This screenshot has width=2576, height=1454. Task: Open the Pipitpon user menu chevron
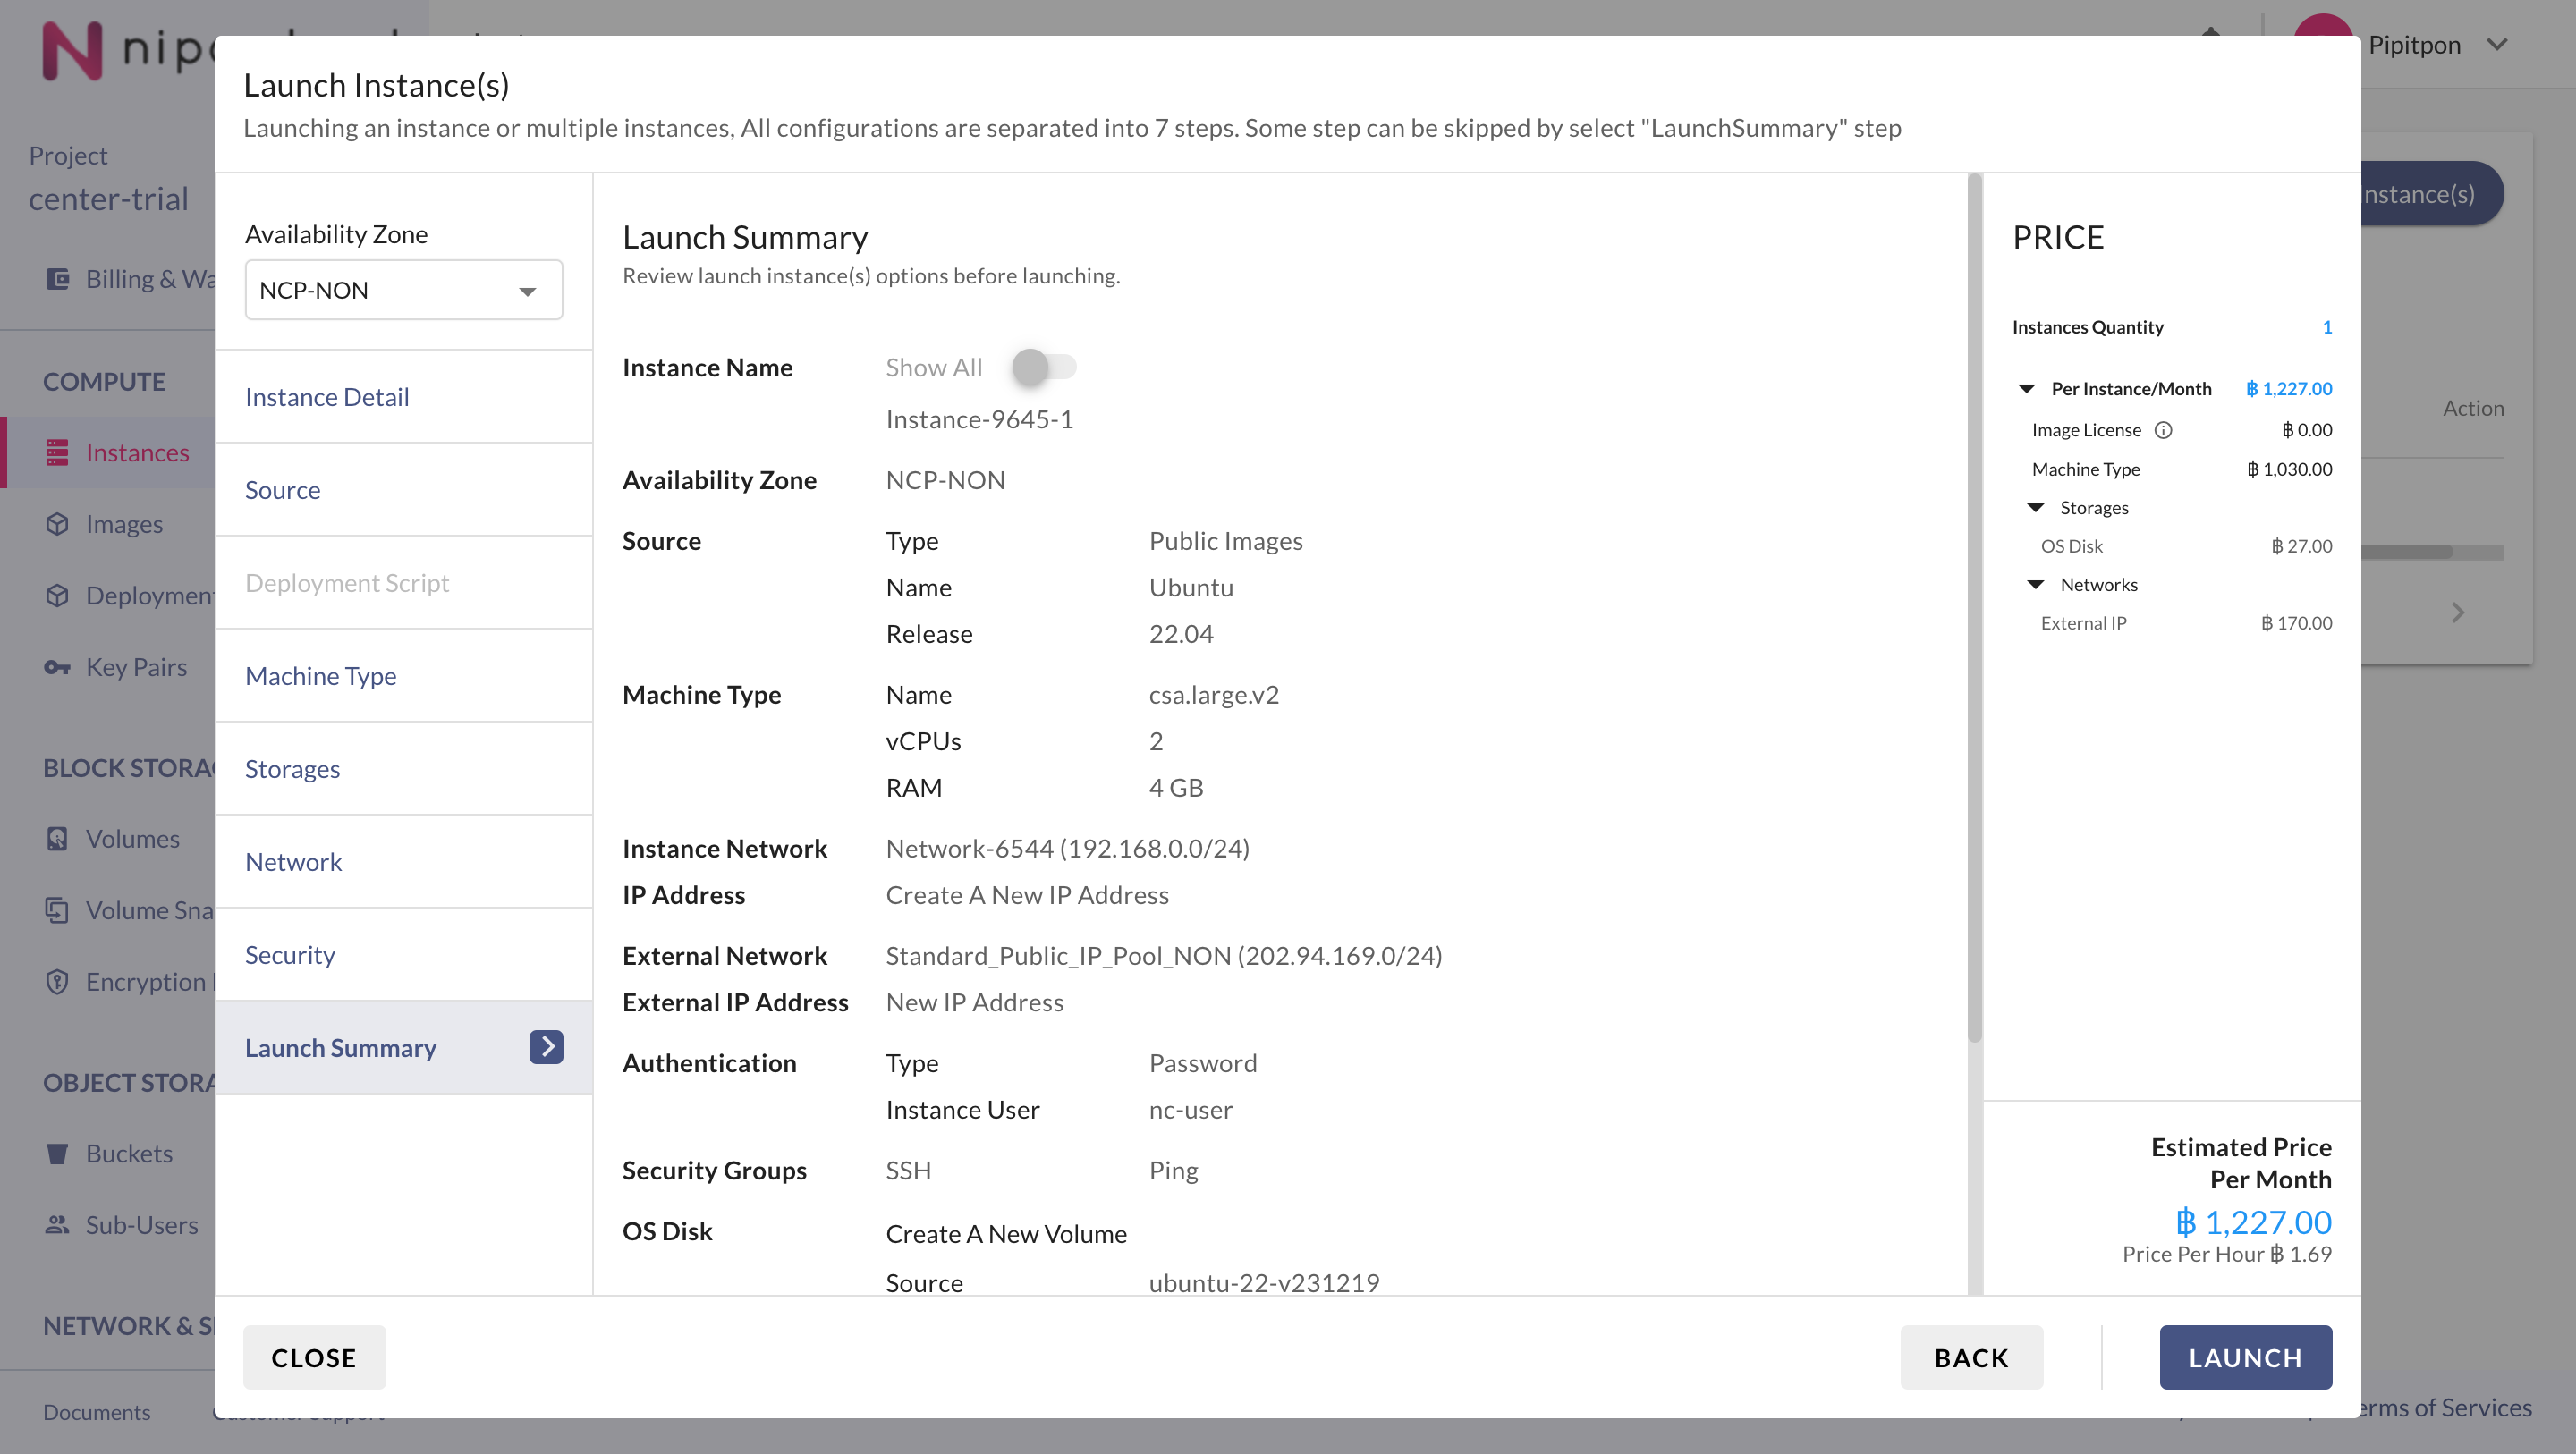click(x=2497, y=45)
